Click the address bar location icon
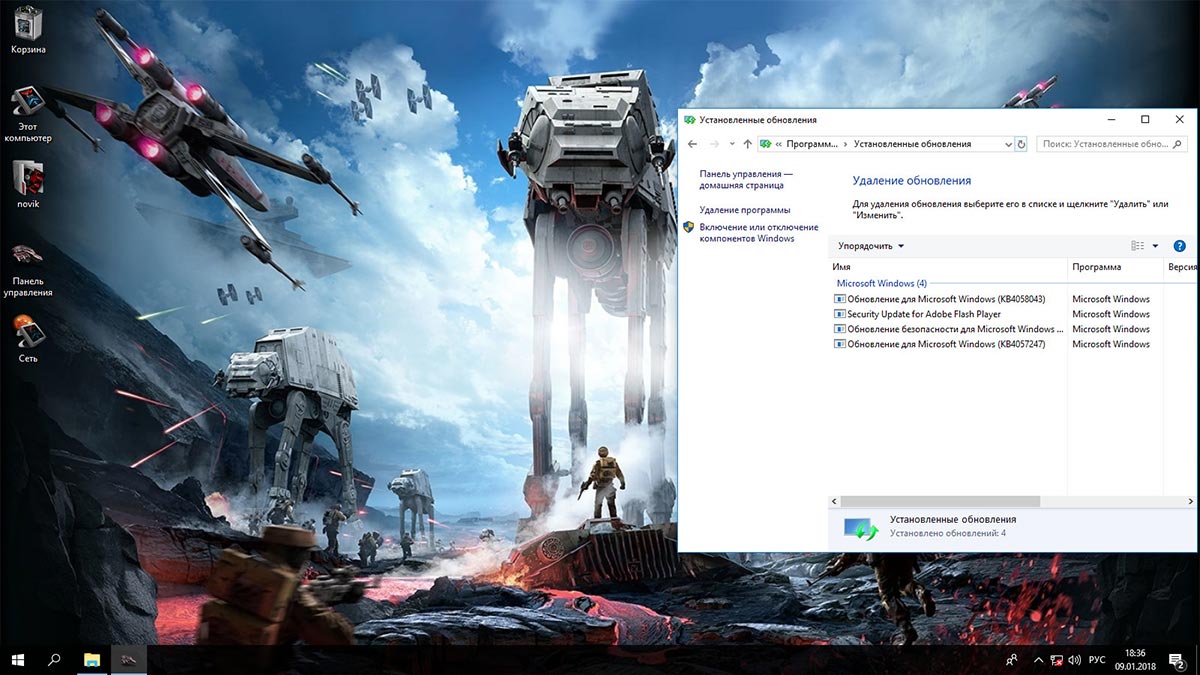Screen dimensions: 1200x675 [766, 144]
